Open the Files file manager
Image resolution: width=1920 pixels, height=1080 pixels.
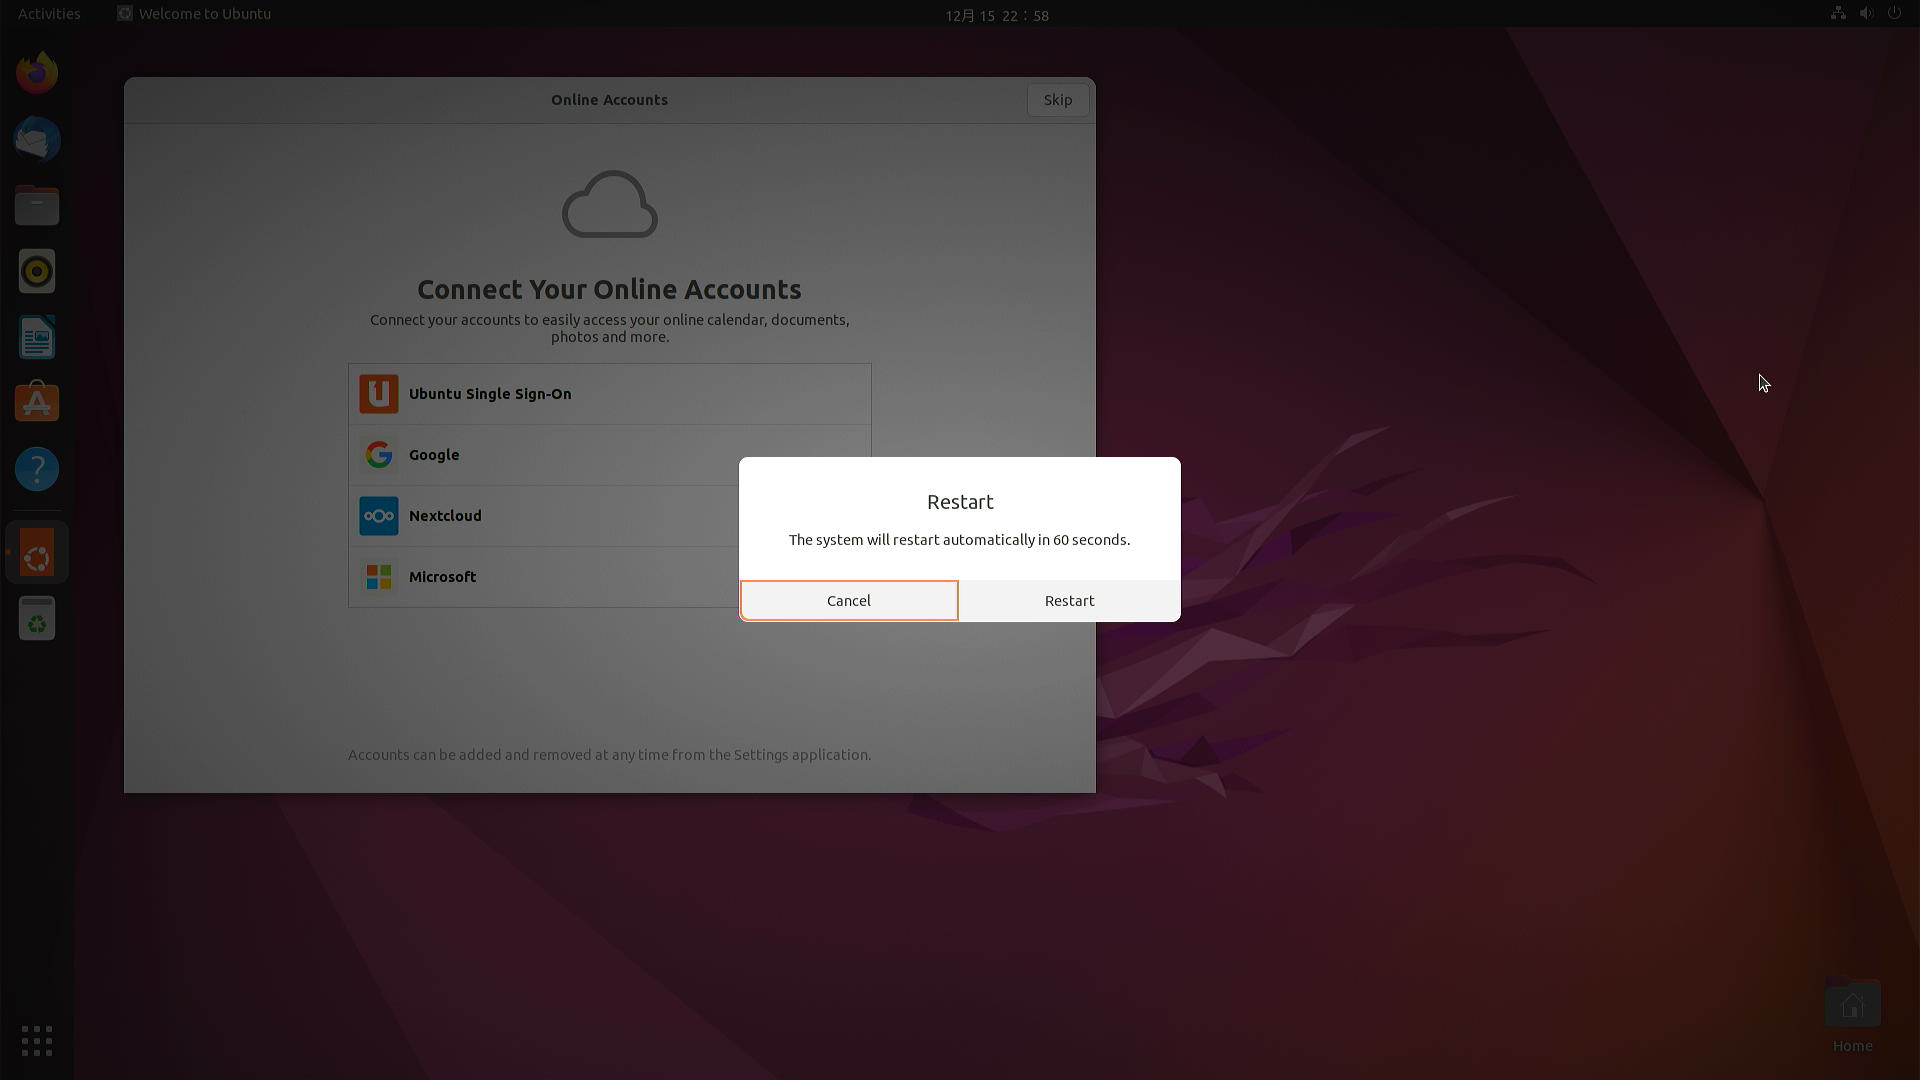tap(37, 205)
